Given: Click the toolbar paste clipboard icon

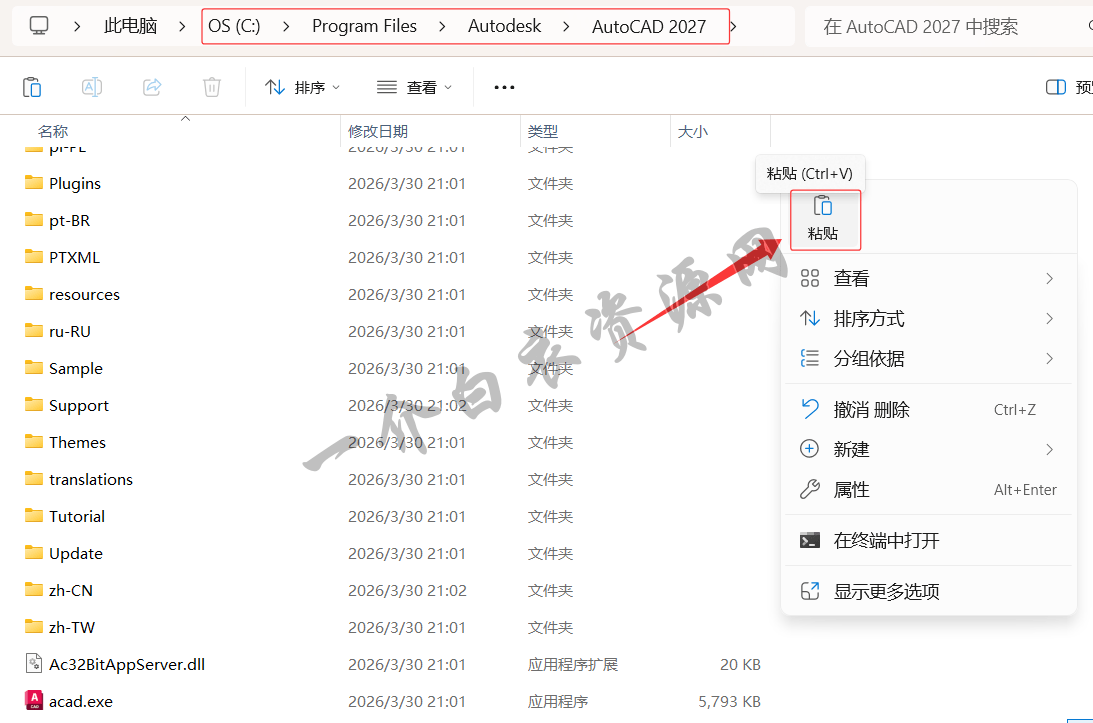Looking at the screenshot, I should [x=32, y=87].
